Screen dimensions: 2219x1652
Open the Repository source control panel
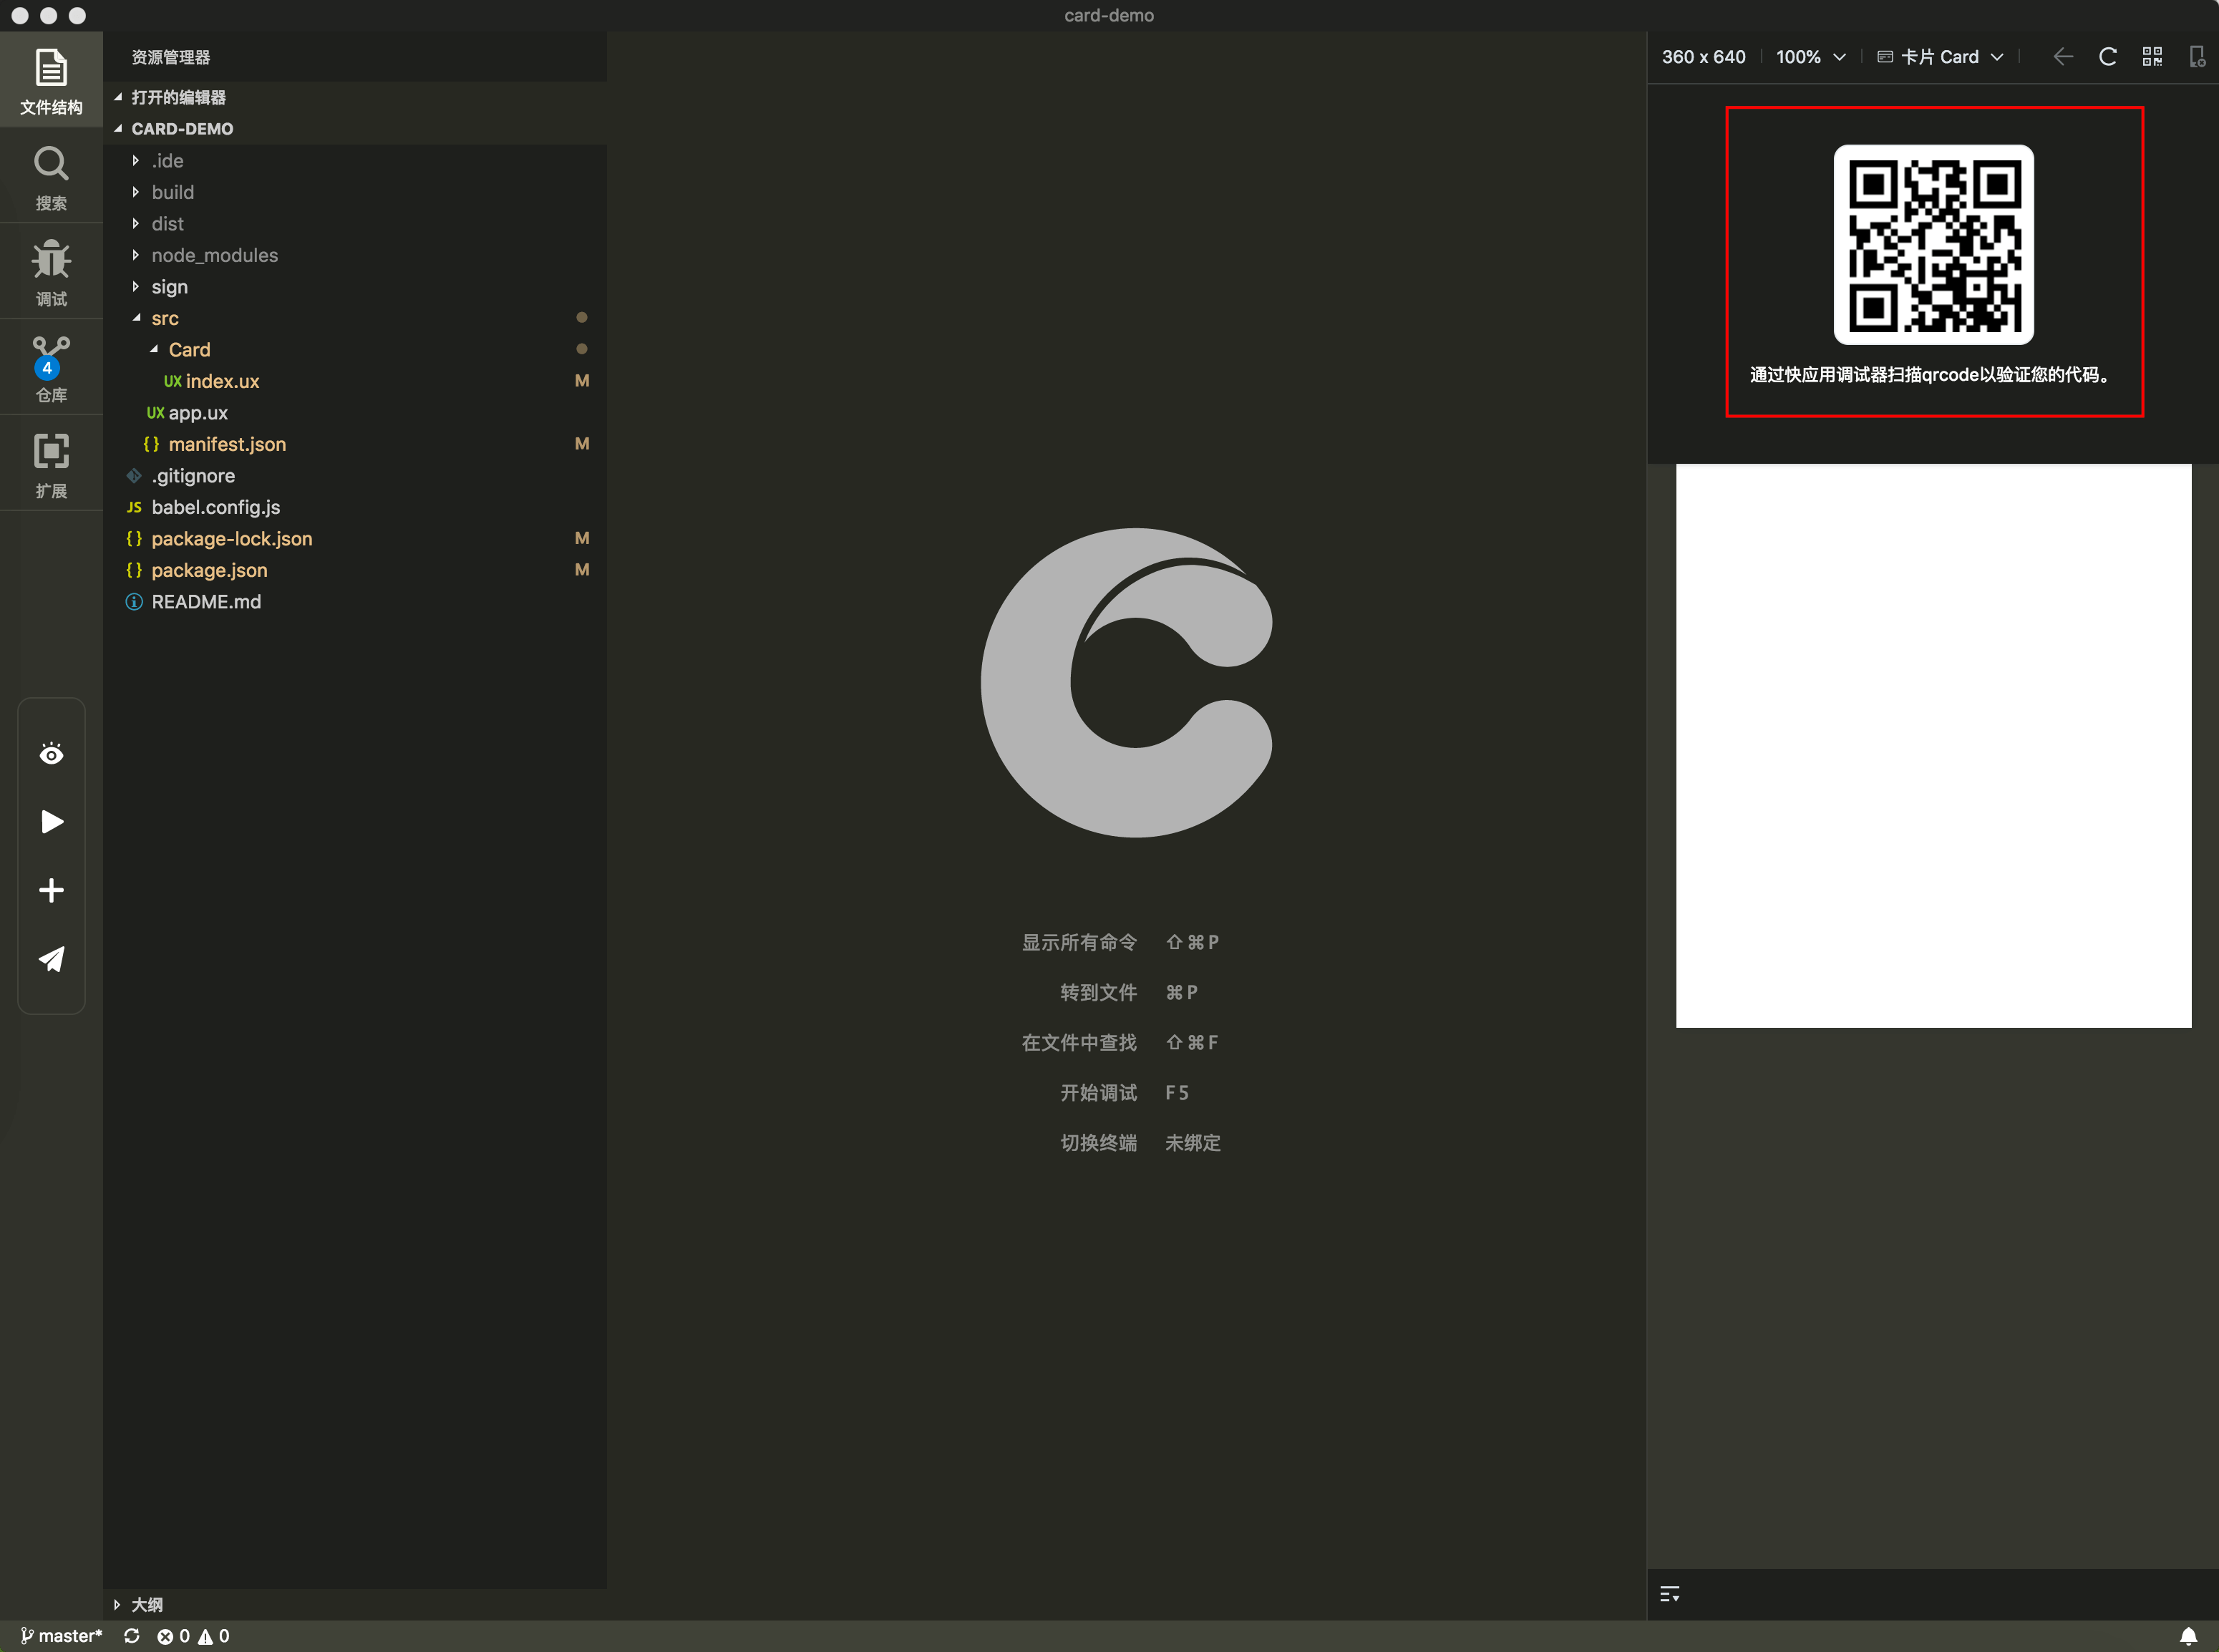[51, 367]
